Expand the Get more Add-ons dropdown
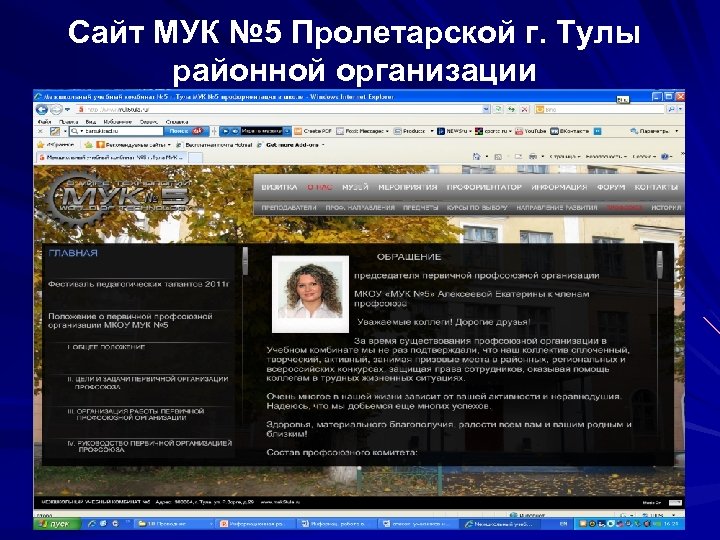The image size is (720, 540). click(x=323, y=145)
